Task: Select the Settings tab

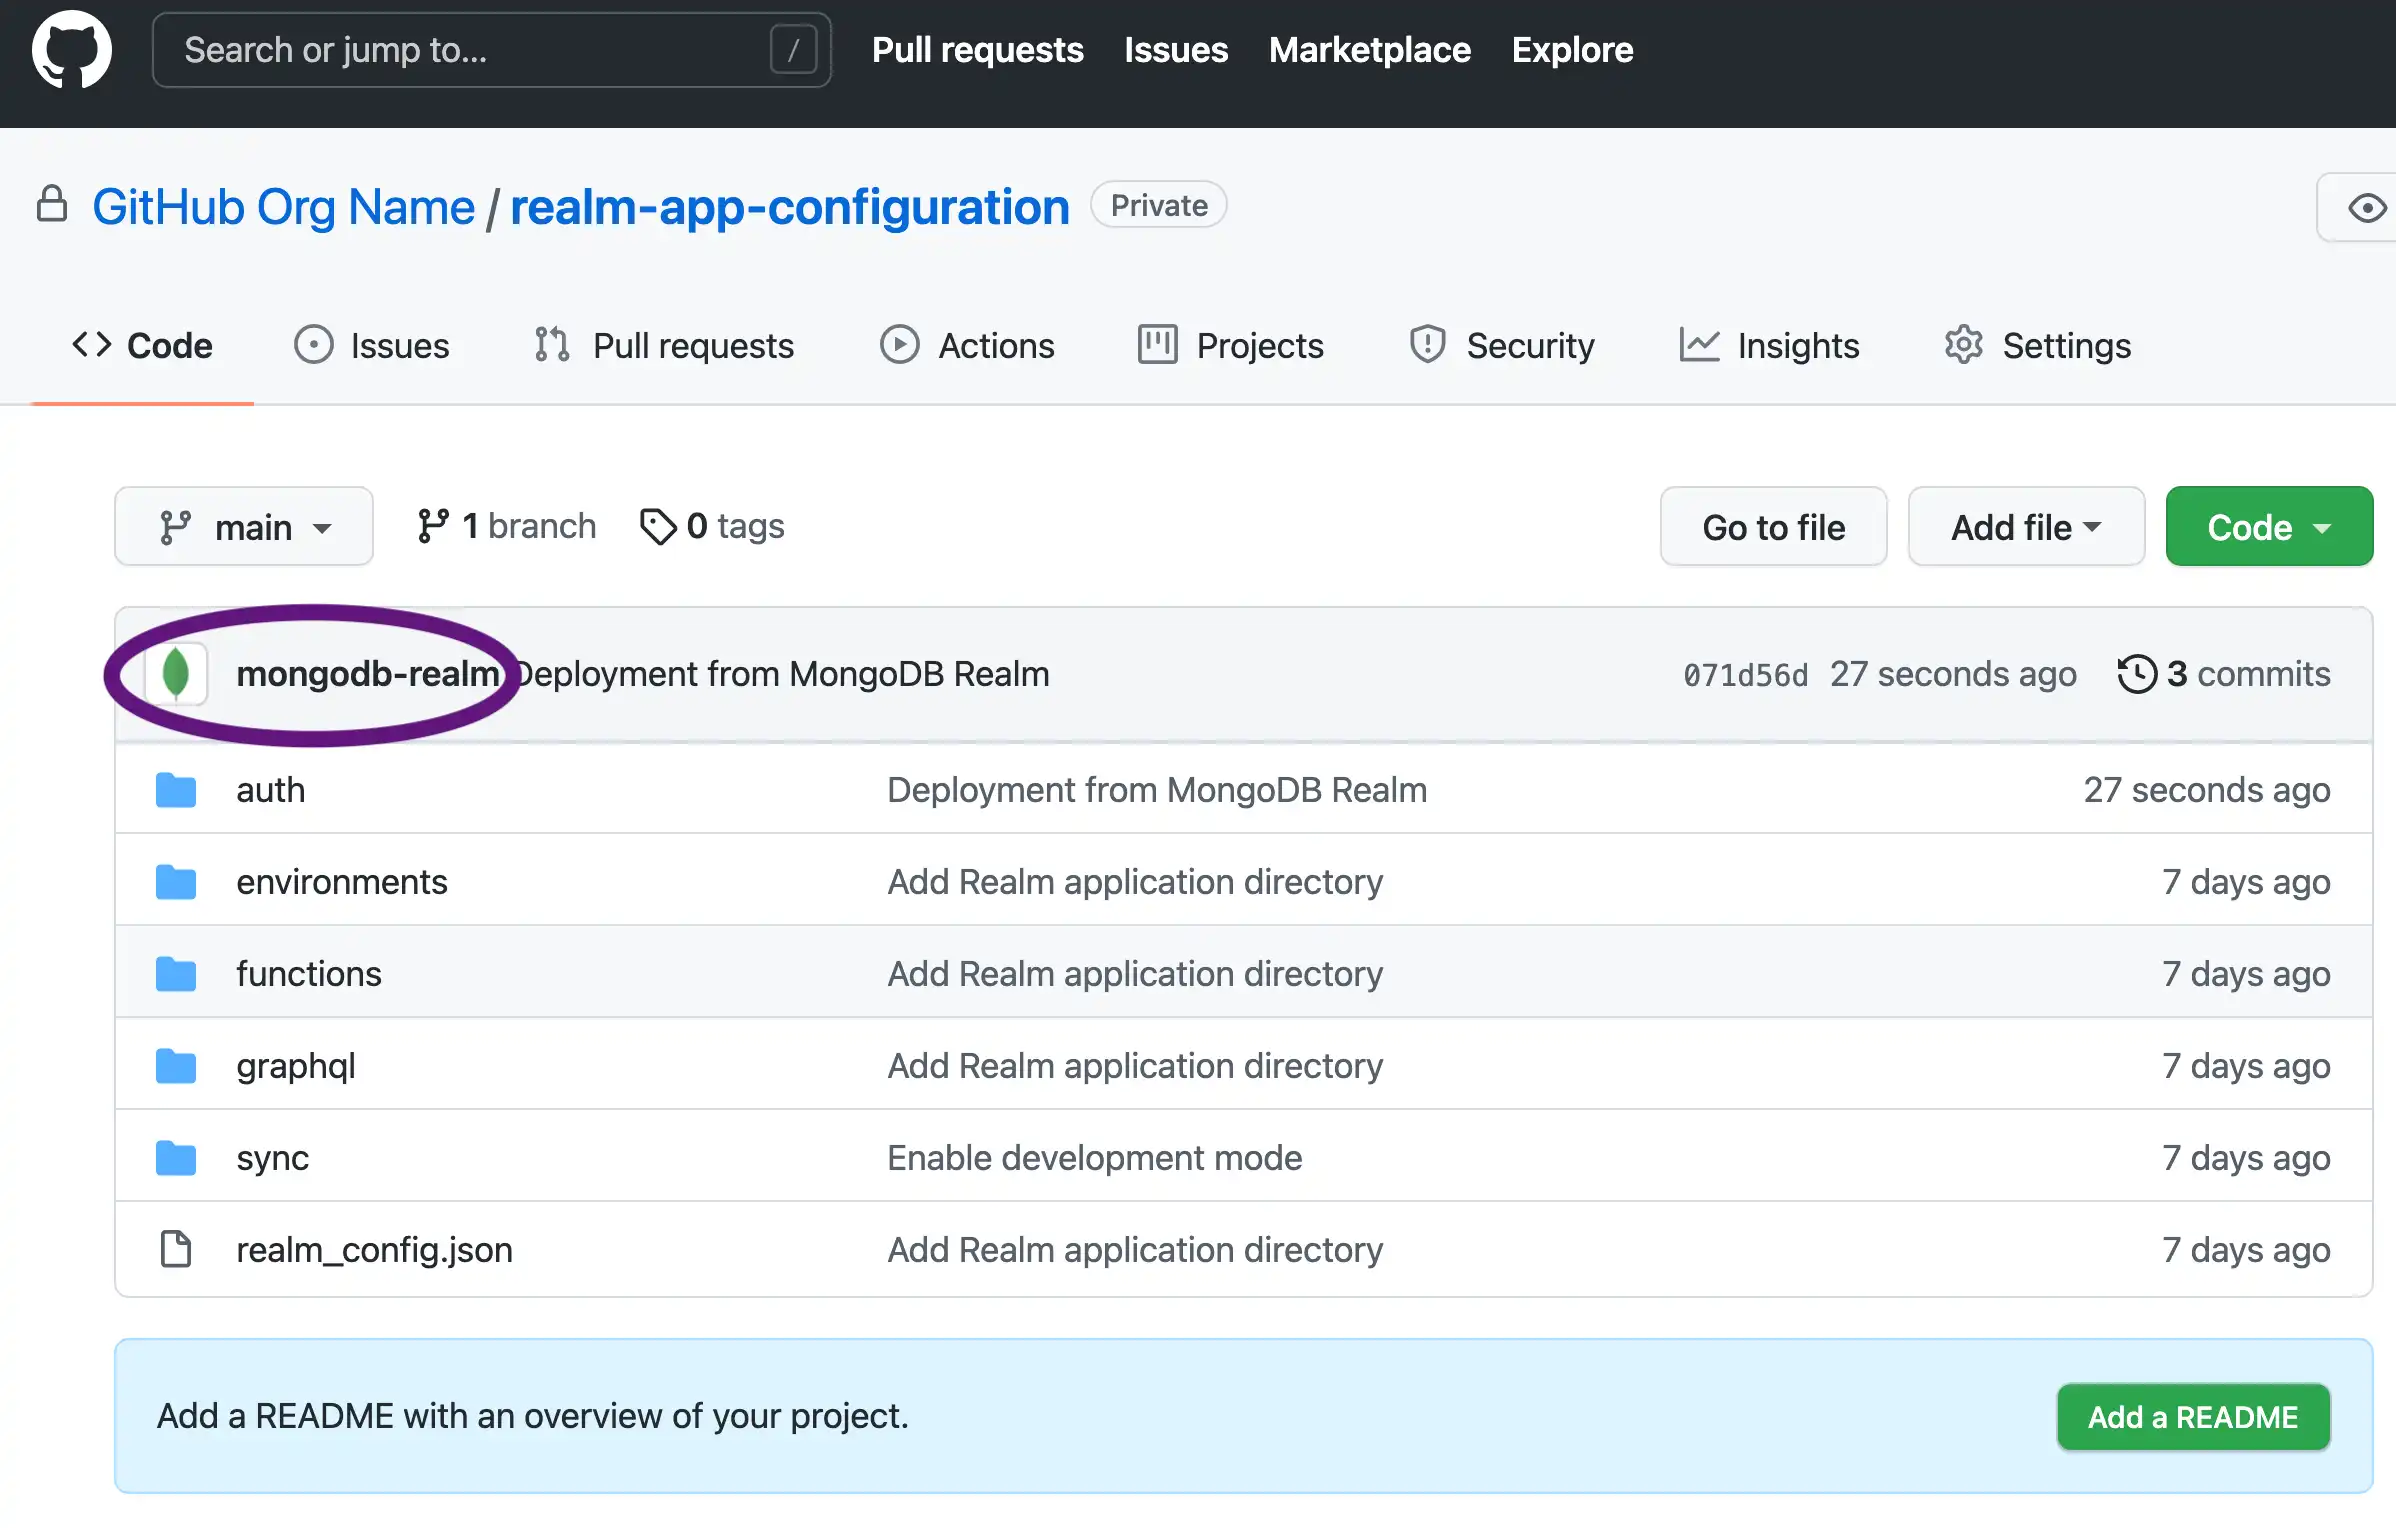Action: point(2066,346)
